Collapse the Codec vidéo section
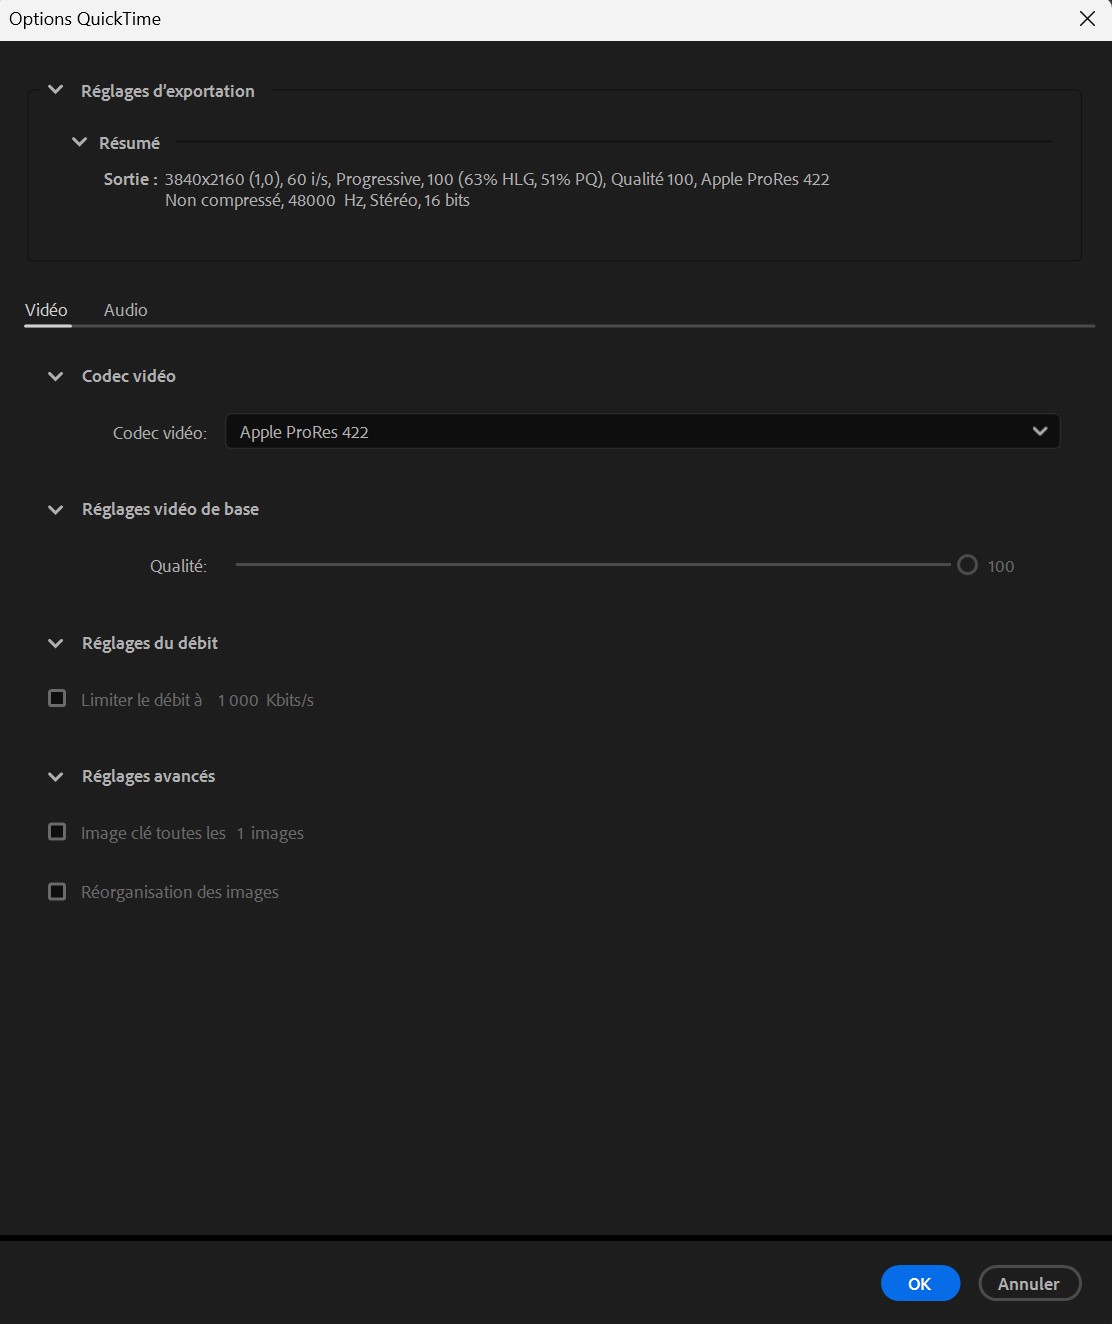 56,376
